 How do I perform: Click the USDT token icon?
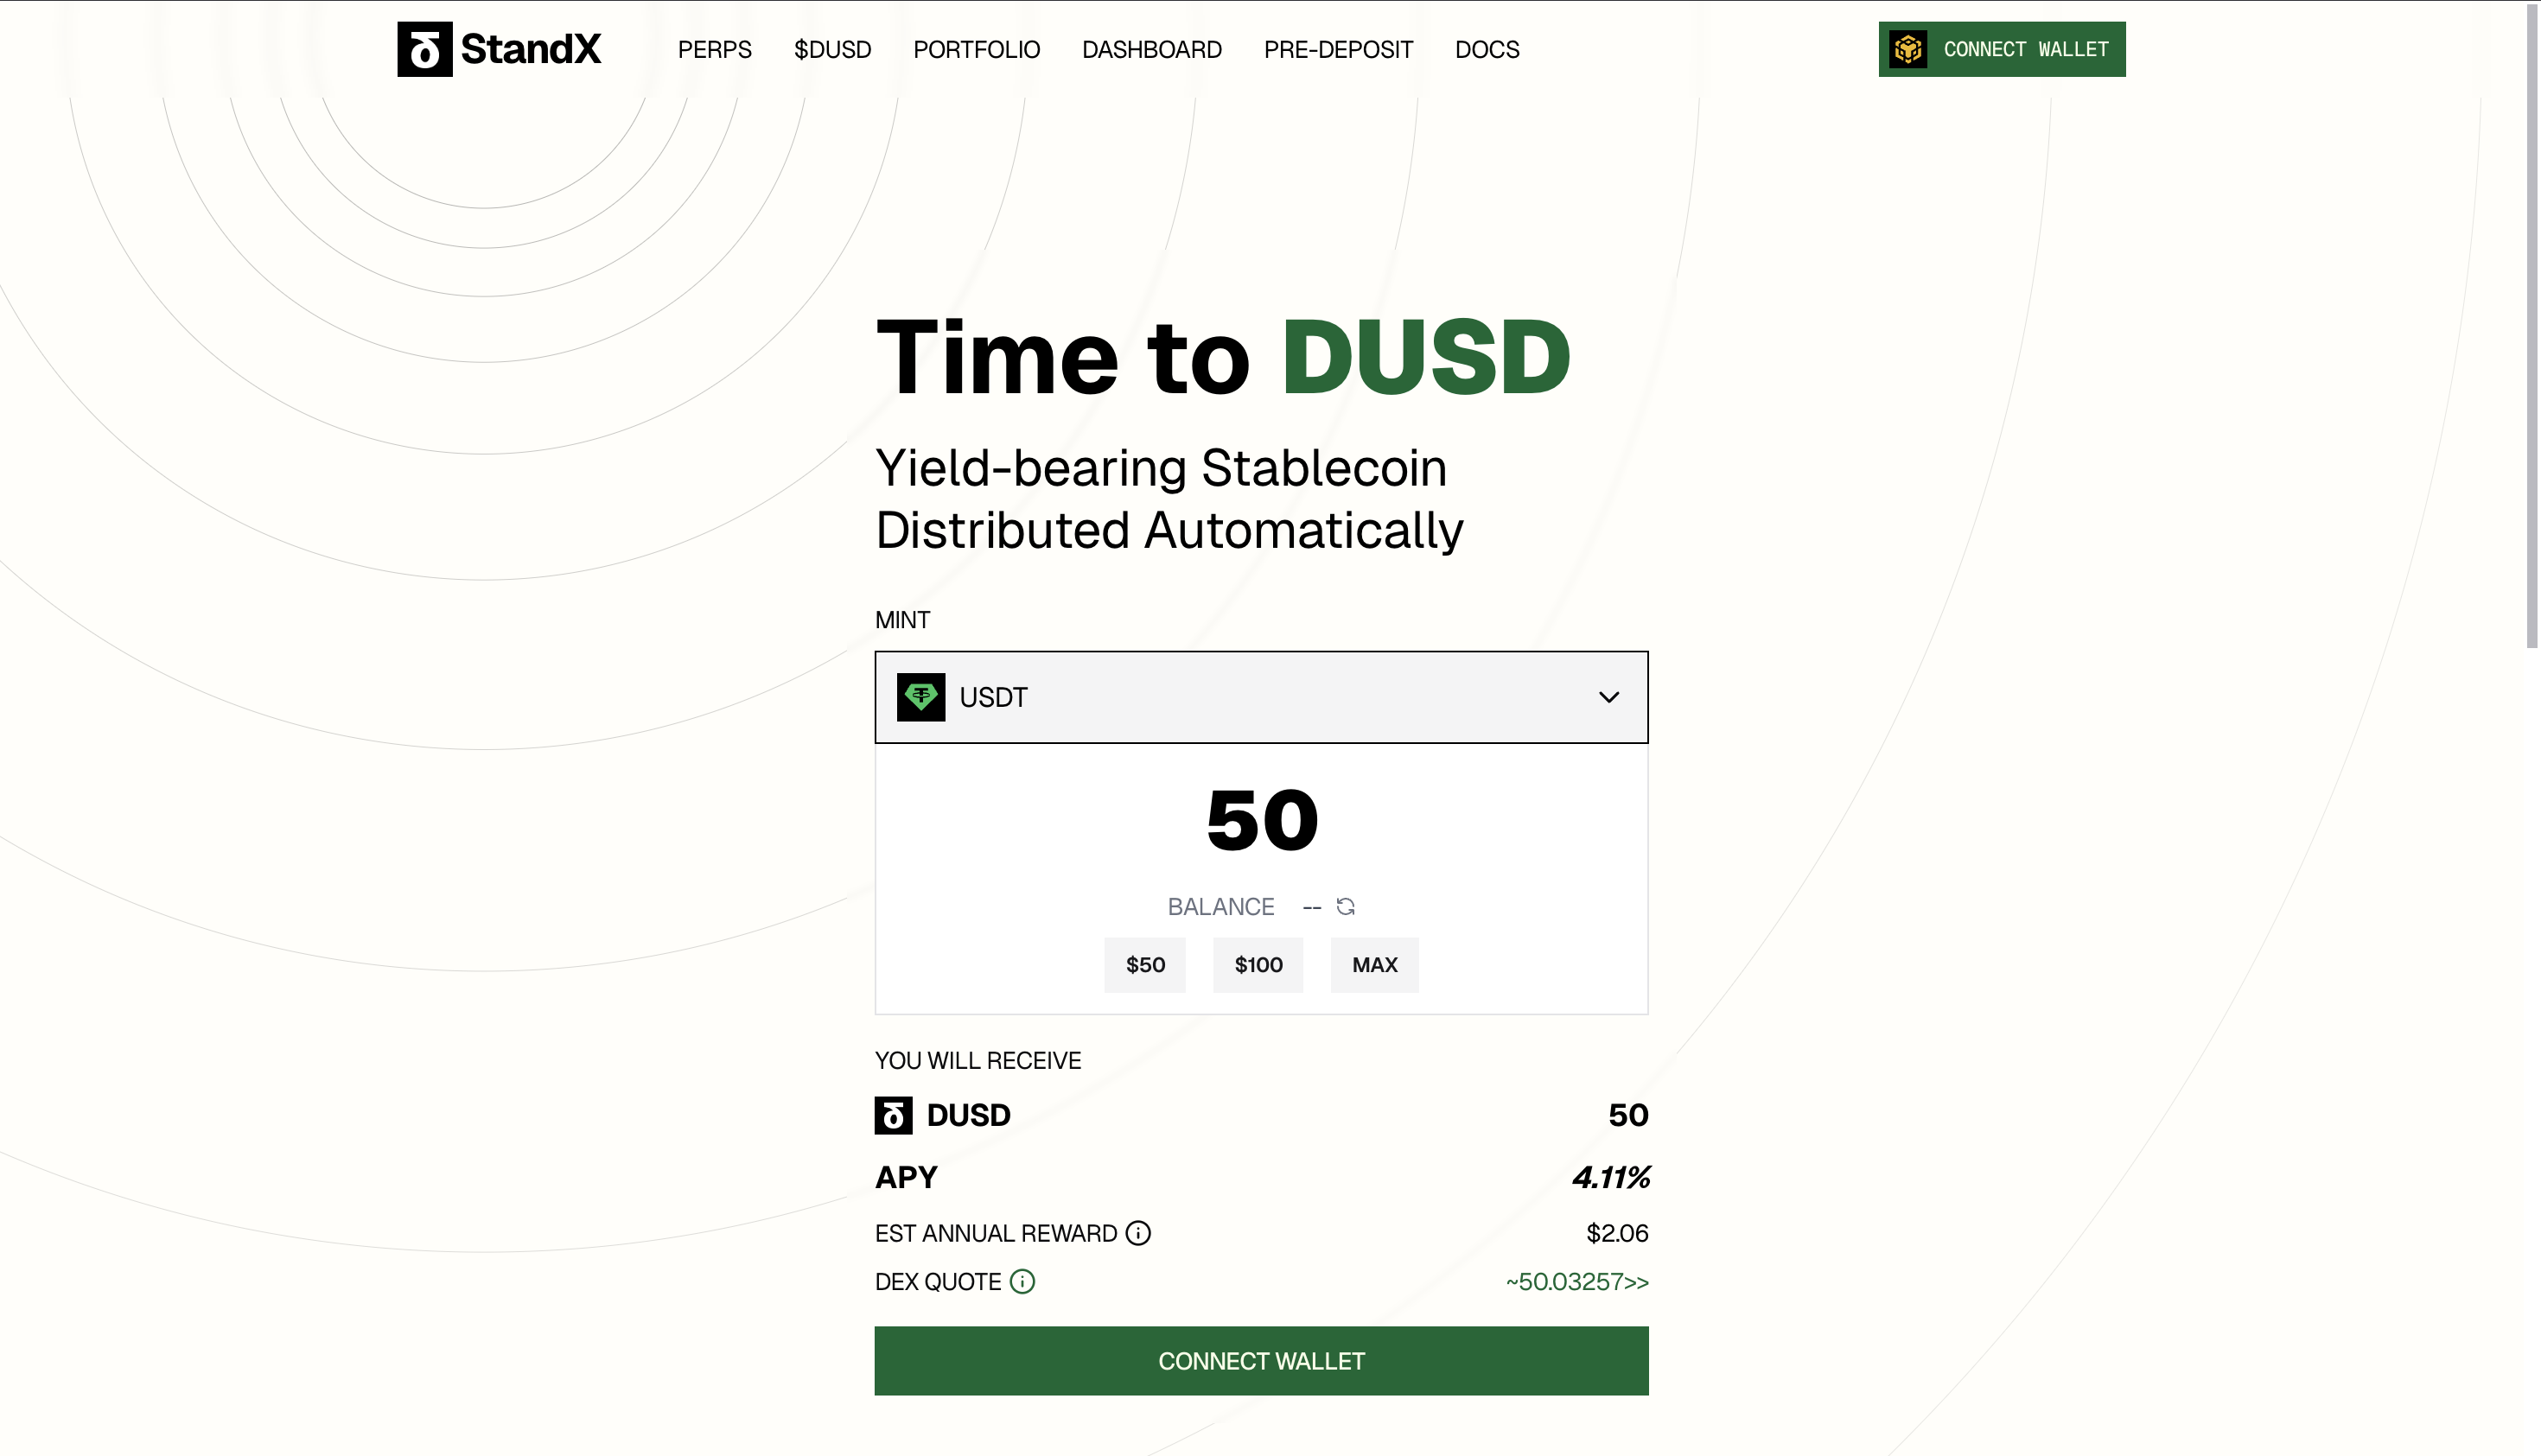point(920,697)
